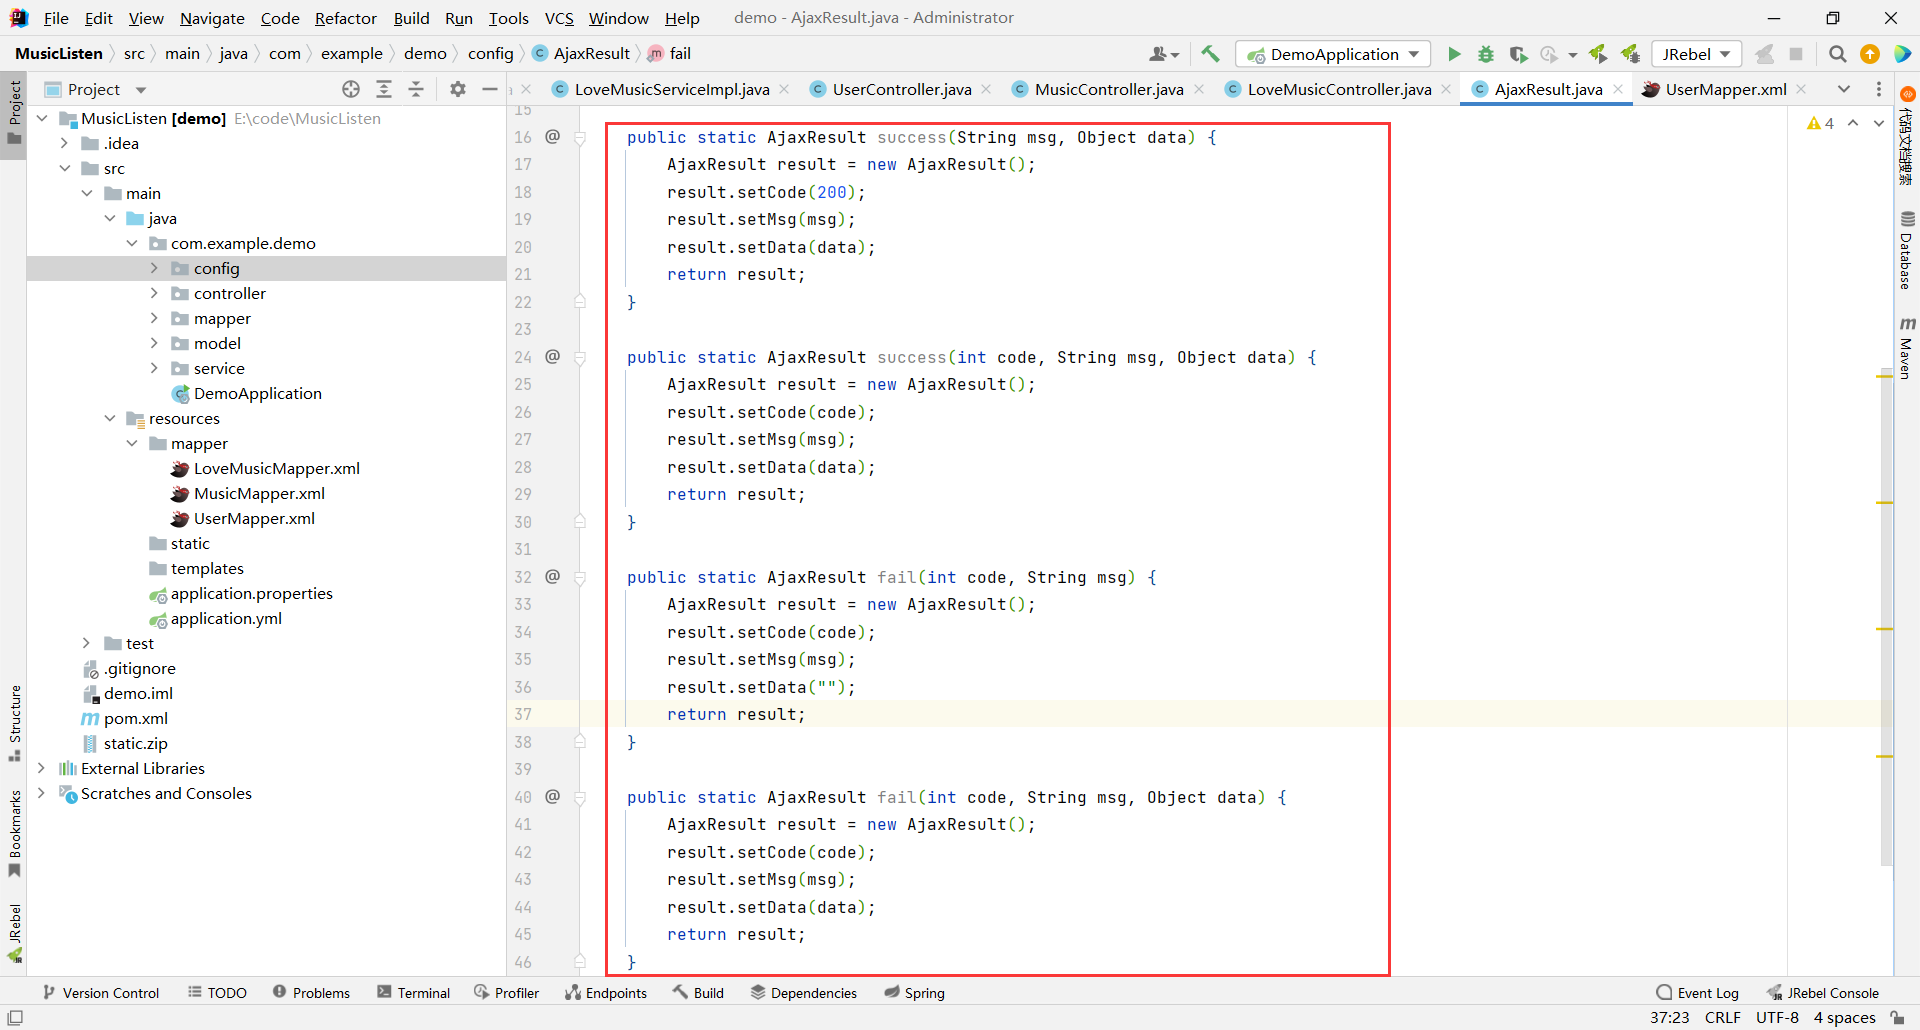The image size is (1920, 1030).
Task: Open Project panel gear options
Action: [457, 89]
